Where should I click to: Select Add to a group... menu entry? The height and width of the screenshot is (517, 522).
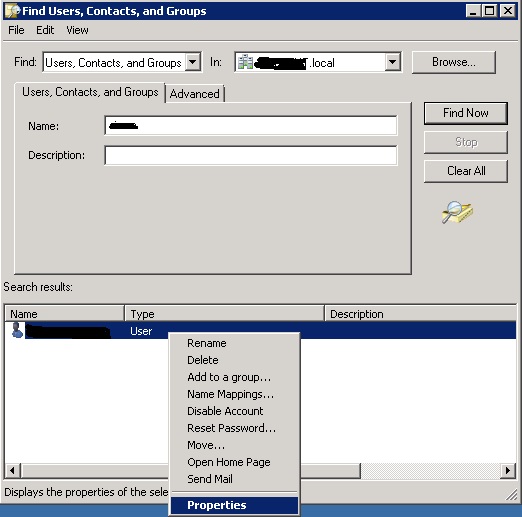tap(234, 377)
